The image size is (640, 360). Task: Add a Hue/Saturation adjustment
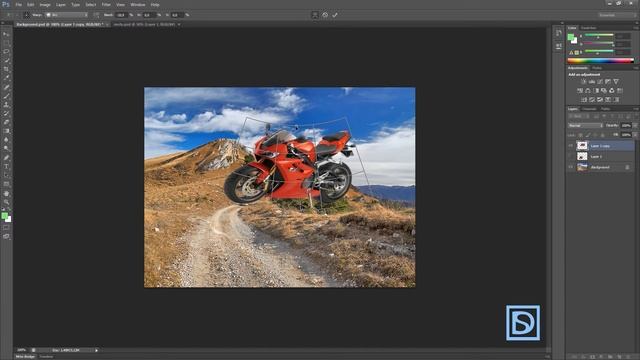(x=580, y=91)
